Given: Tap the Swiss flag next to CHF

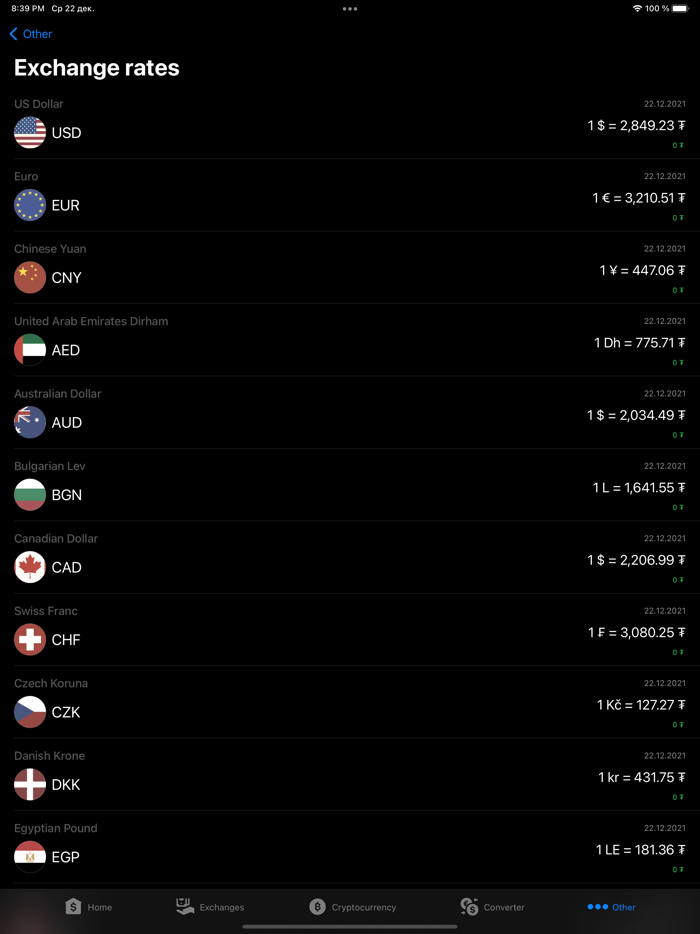Looking at the screenshot, I should 29,640.
